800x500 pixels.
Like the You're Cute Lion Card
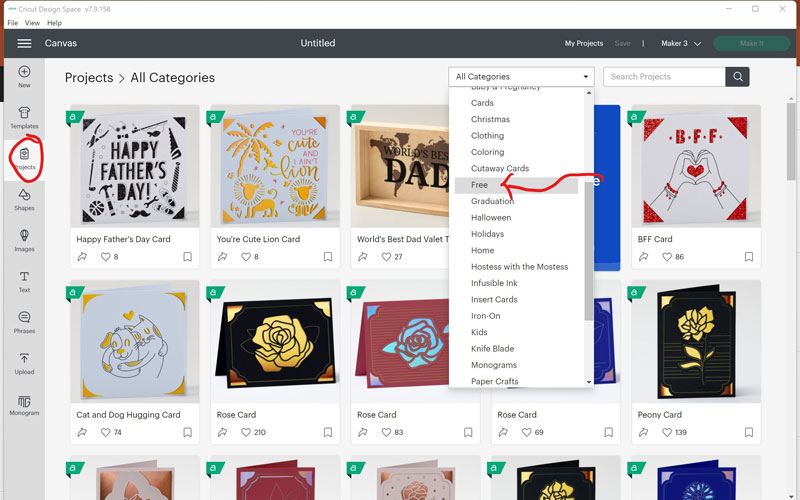click(245, 257)
